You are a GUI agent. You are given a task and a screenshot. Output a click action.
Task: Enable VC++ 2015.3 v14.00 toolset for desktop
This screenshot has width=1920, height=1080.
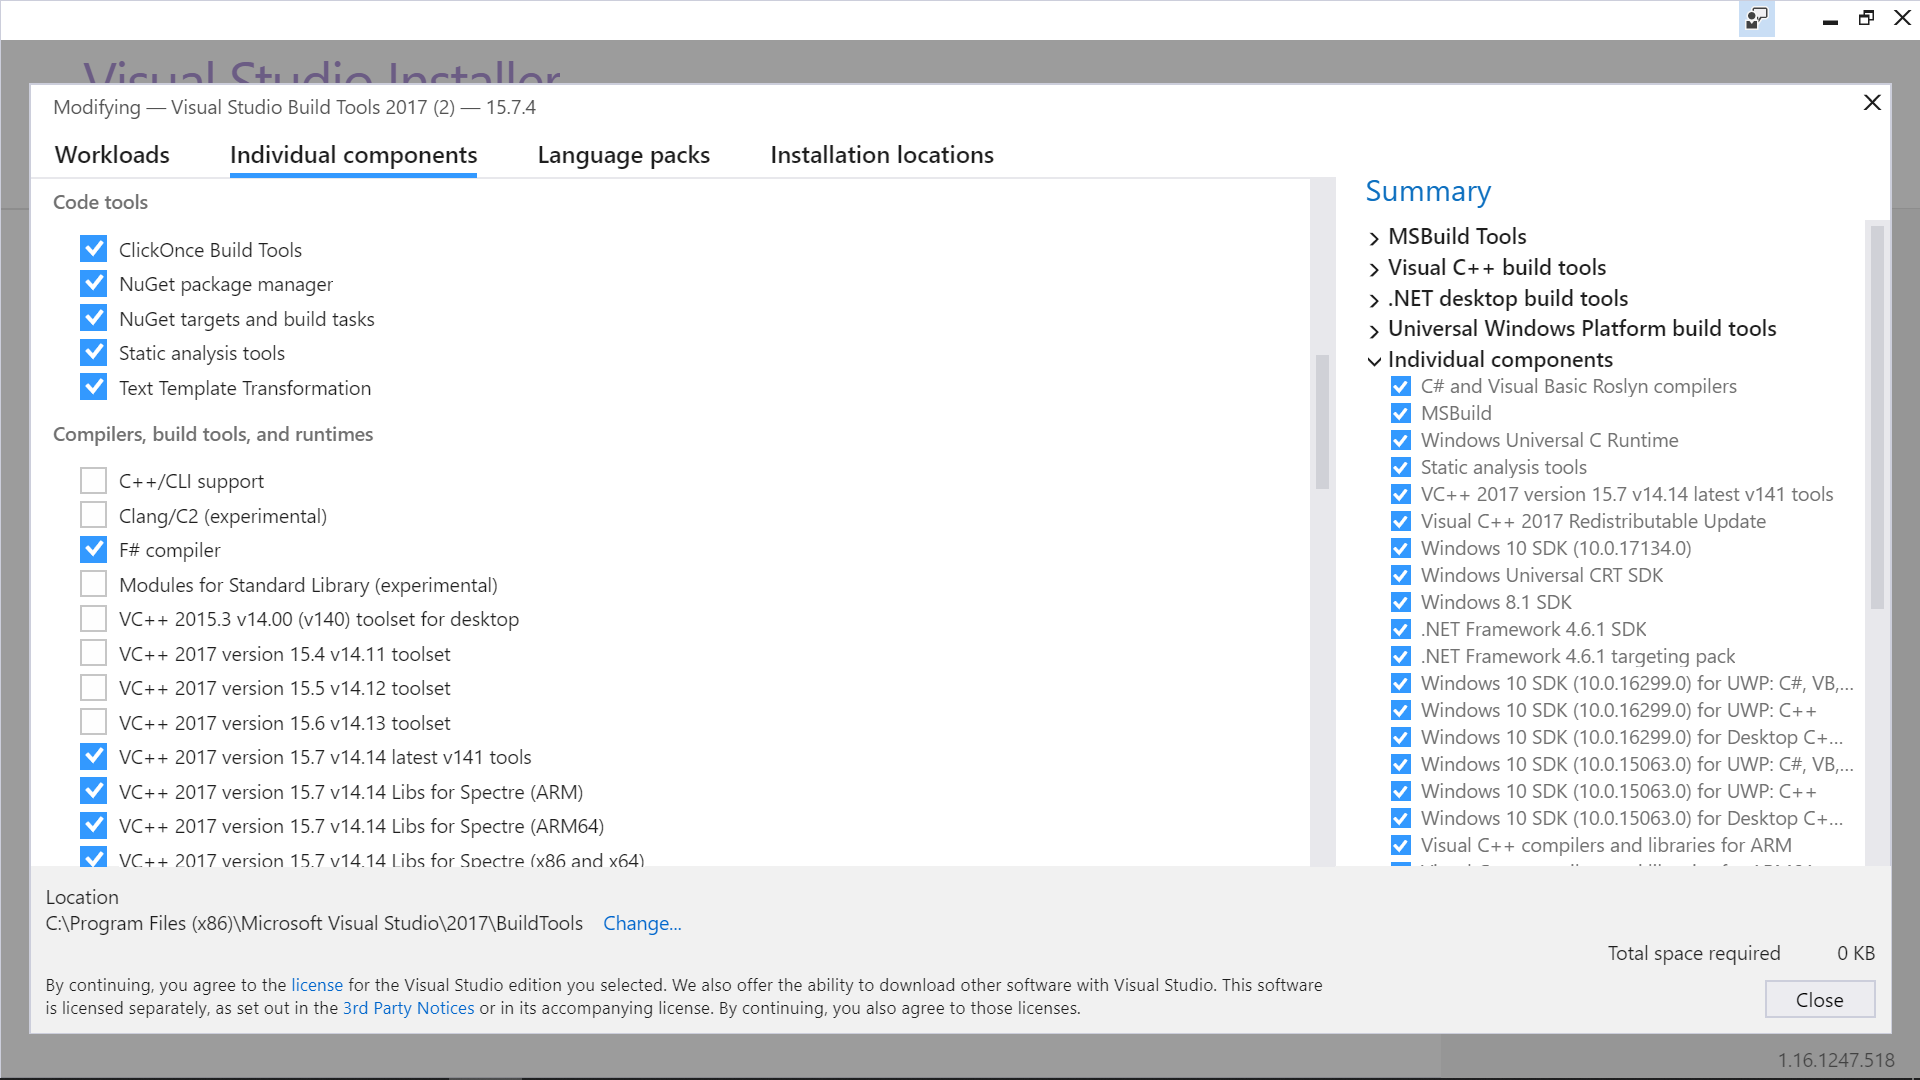pyautogui.click(x=93, y=618)
